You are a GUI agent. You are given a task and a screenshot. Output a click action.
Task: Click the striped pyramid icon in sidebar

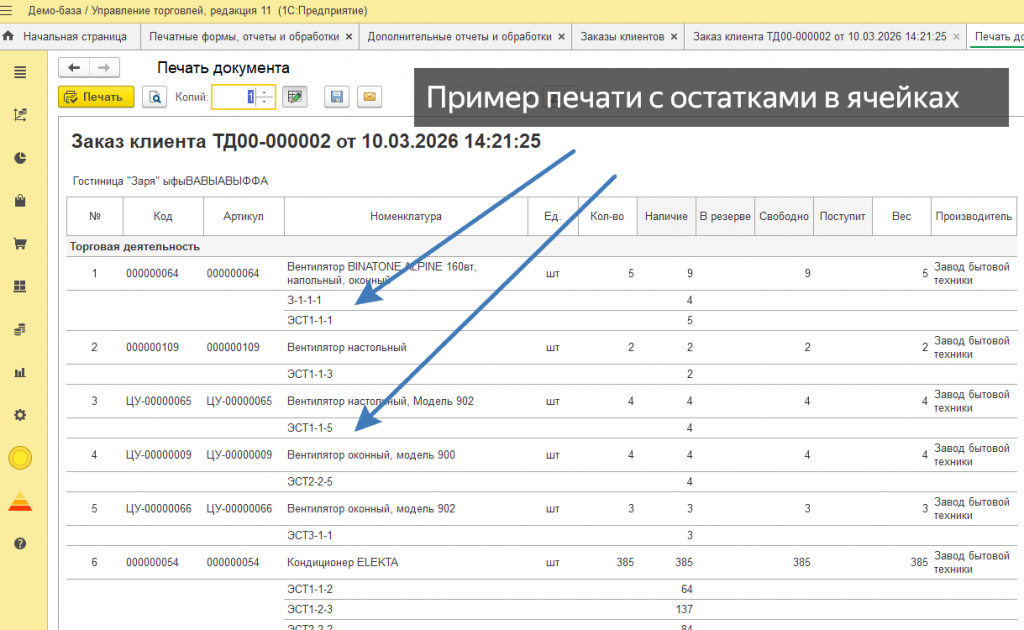[20, 501]
